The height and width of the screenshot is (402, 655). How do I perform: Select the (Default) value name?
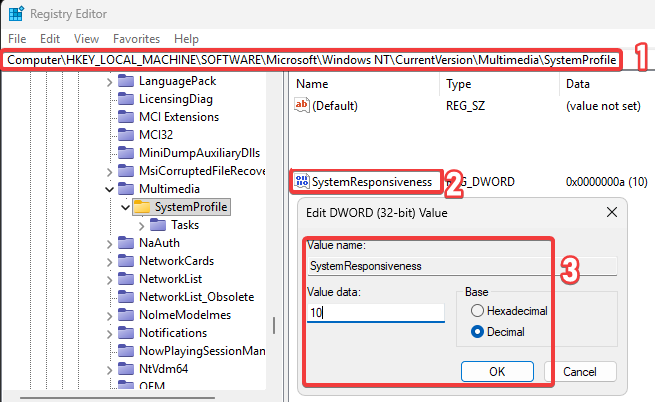coord(335,106)
